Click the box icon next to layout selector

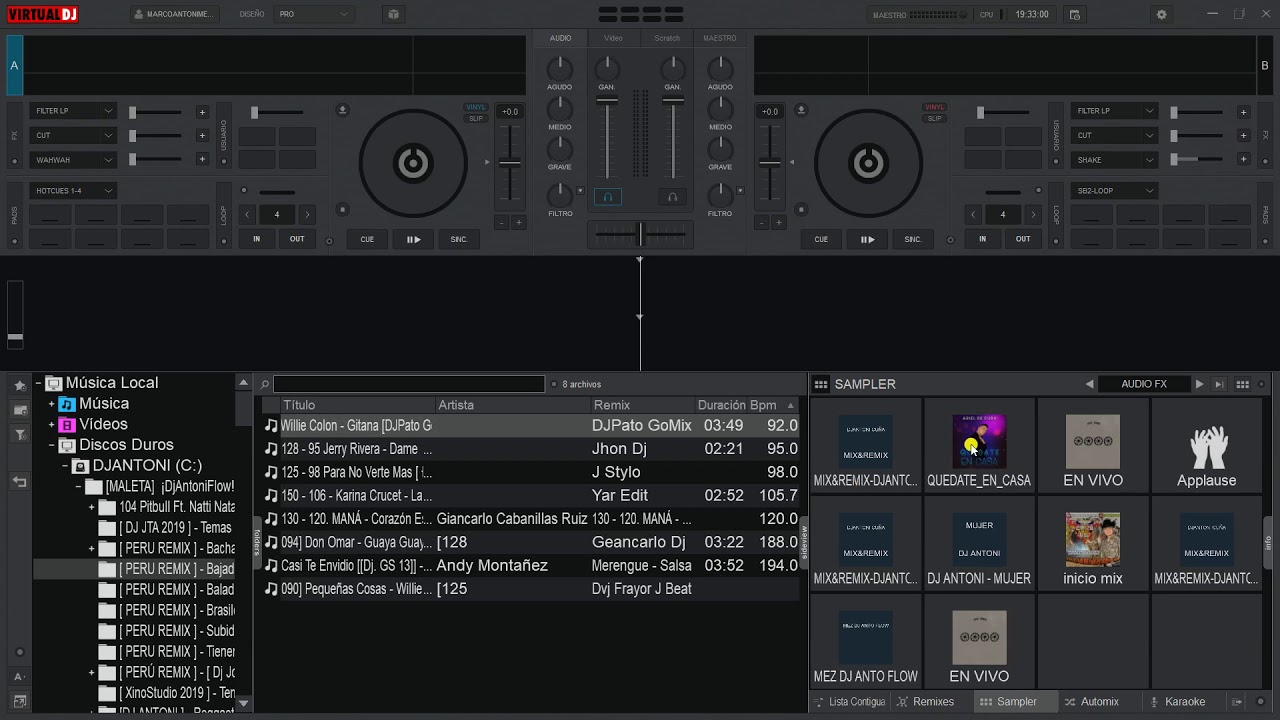(393, 15)
